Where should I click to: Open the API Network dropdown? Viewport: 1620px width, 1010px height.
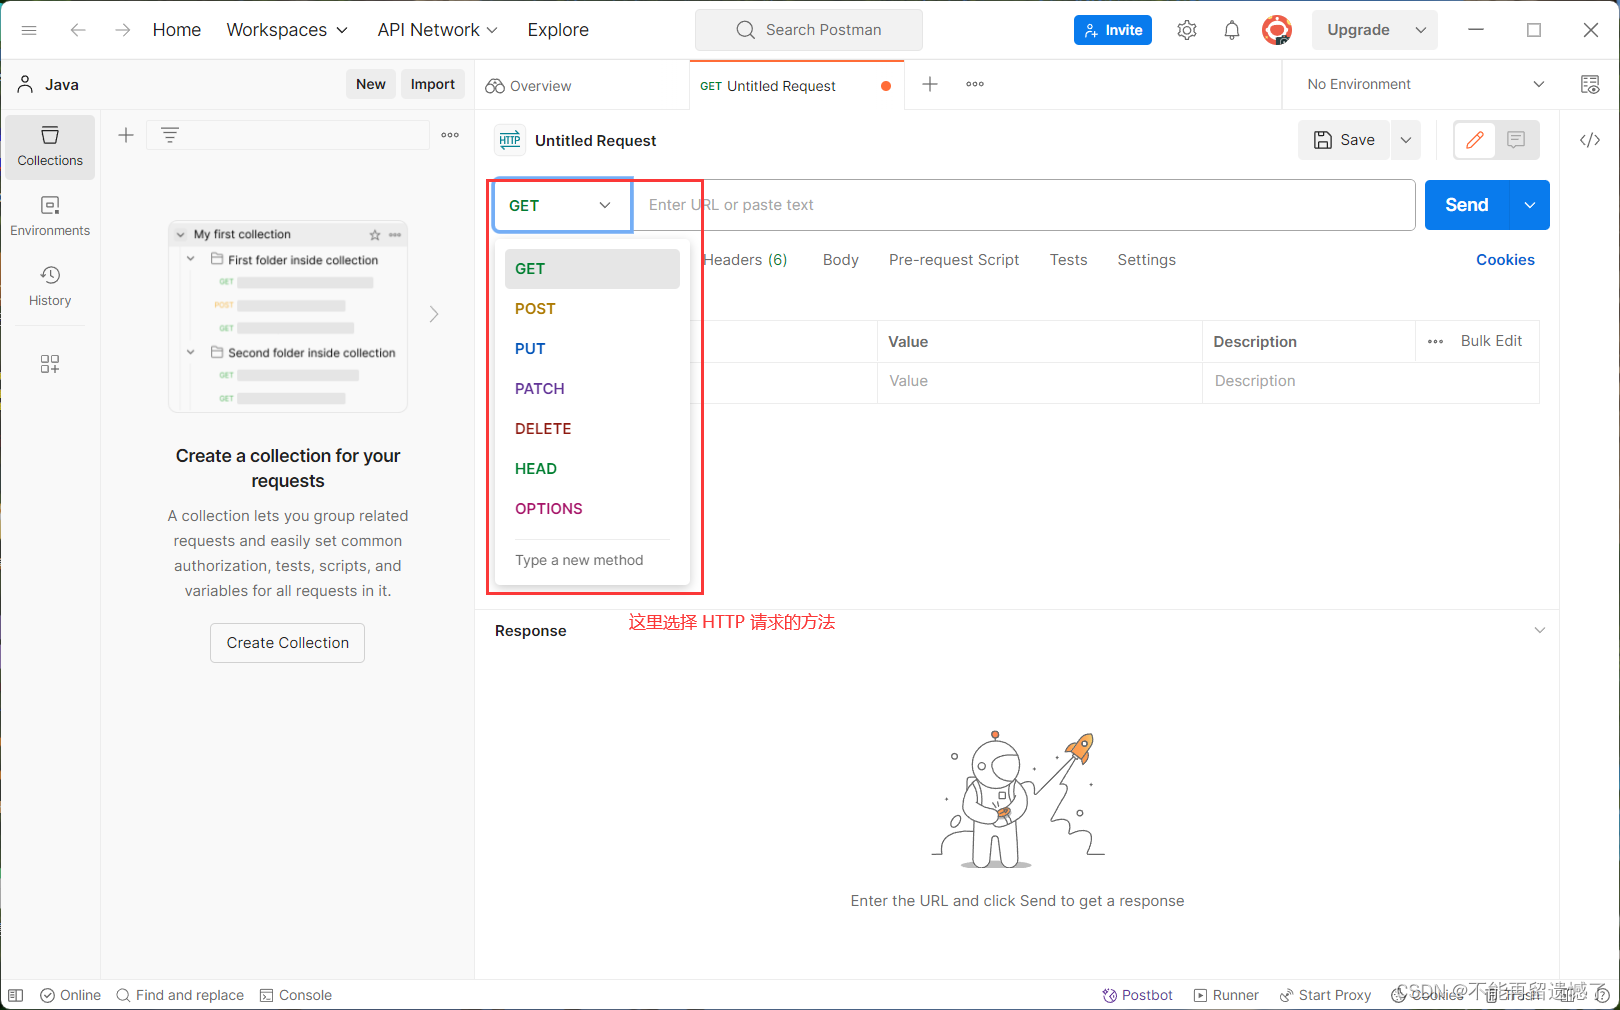click(437, 30)
